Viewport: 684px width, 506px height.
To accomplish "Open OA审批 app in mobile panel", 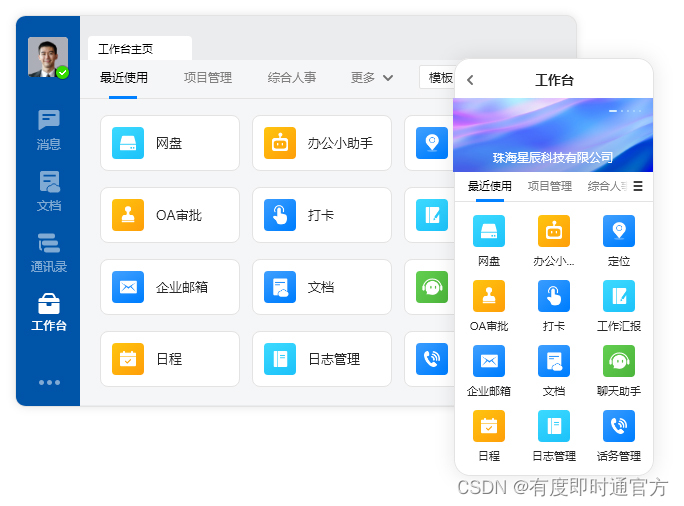I will tap(489, 306).
